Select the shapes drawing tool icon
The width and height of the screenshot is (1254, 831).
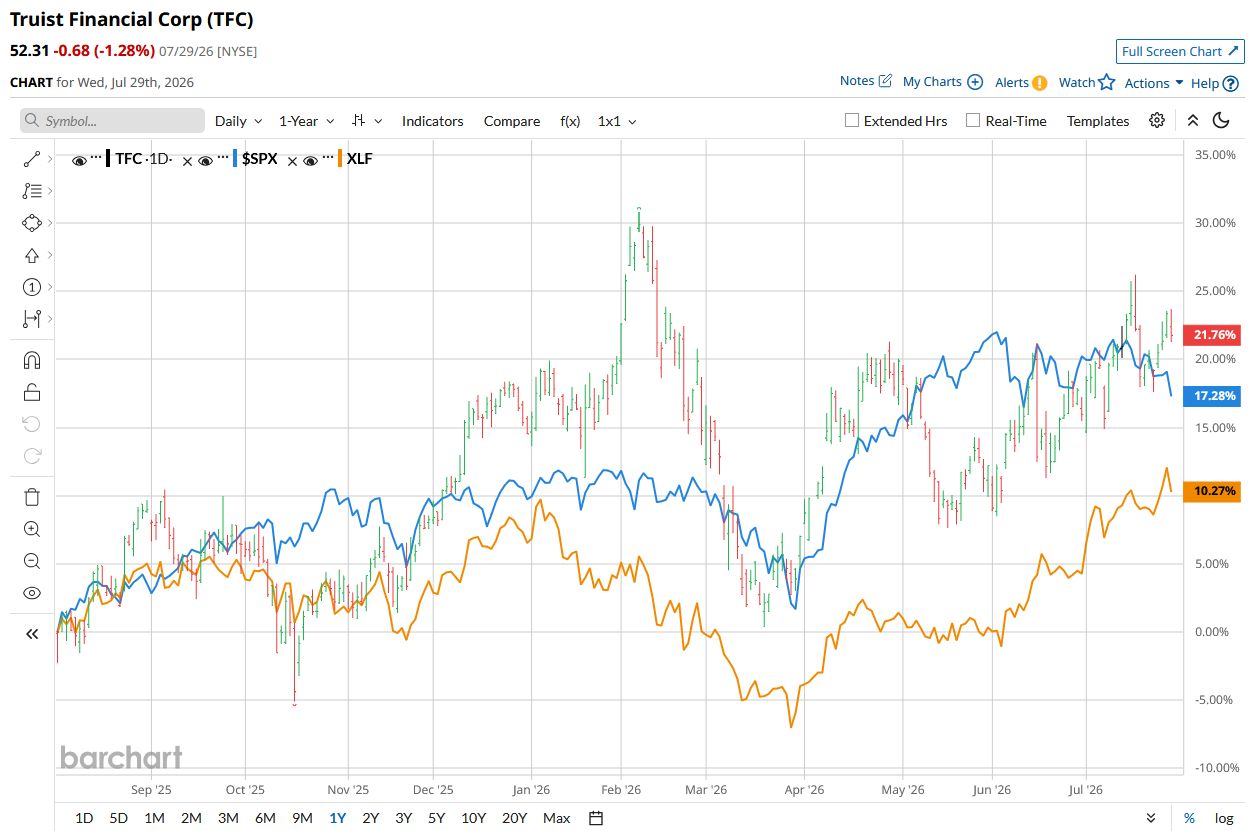(x=31, y=222)
